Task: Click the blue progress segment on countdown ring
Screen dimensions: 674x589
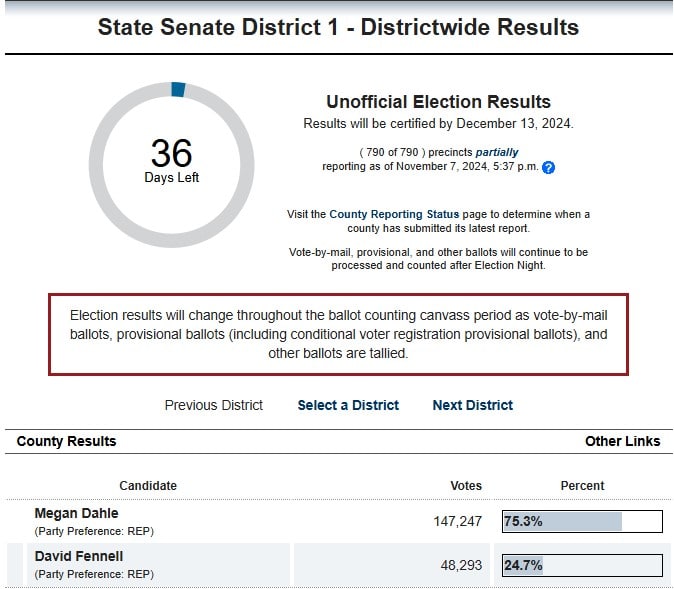Action: pos(178,89)
